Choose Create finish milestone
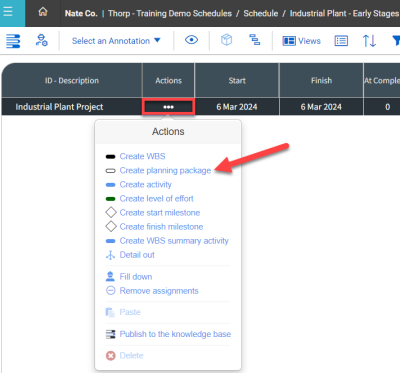Screen dimensions: 400x373 tap(161, 227)
